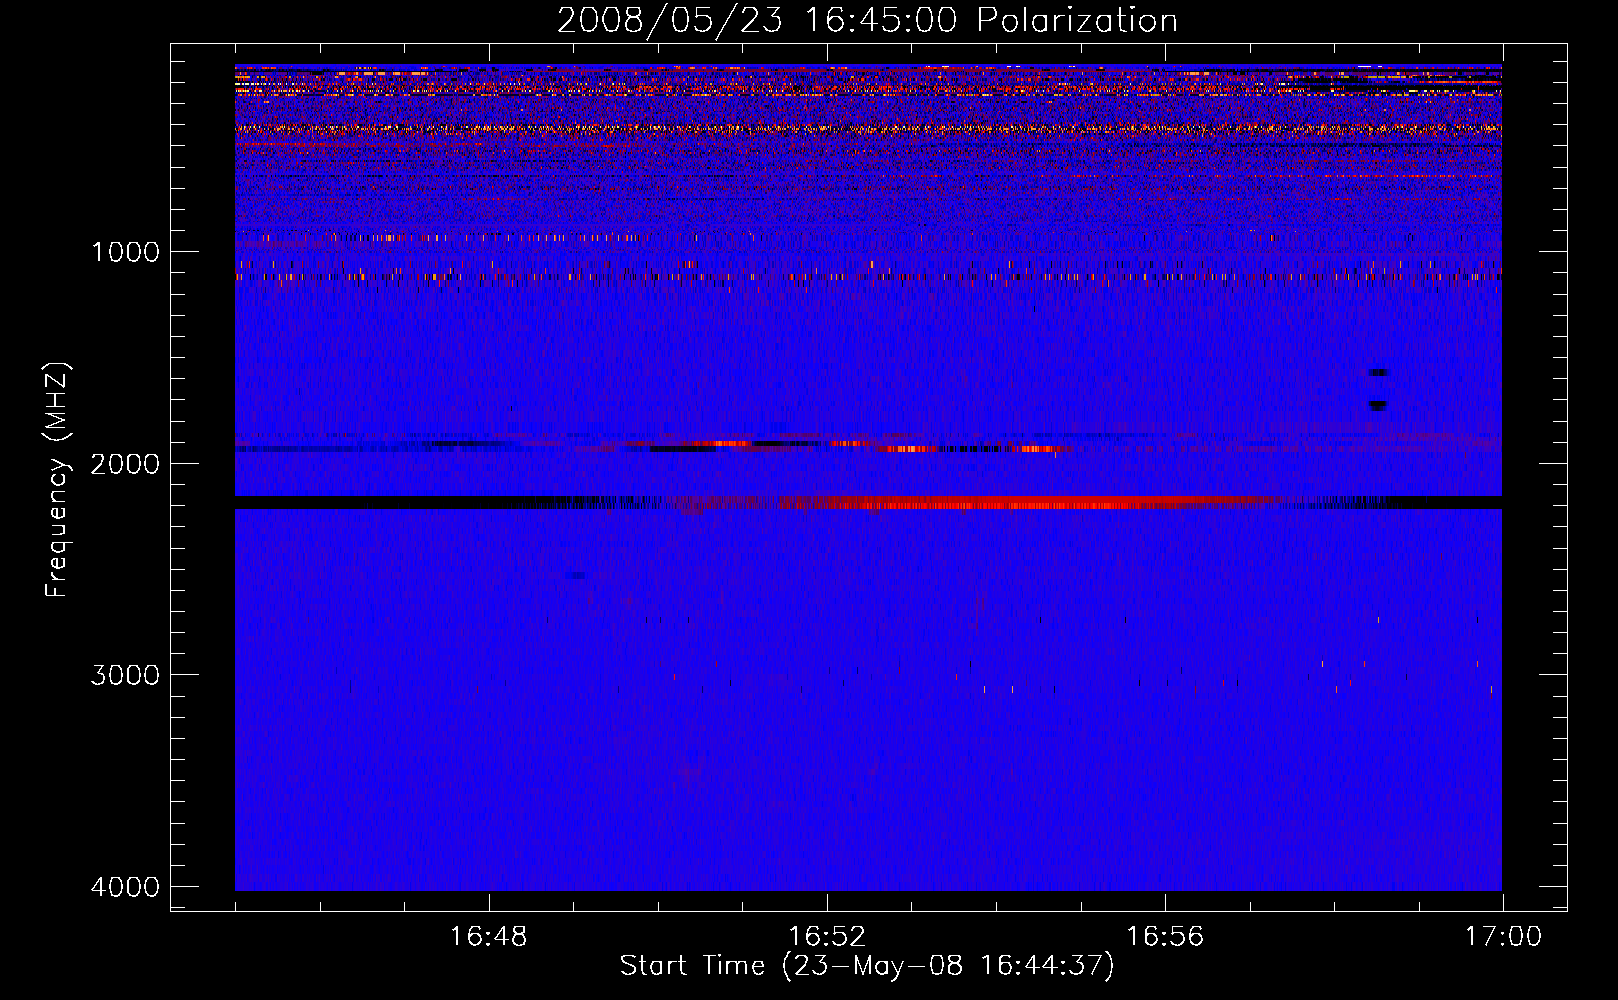Viewport: 1618px width, 1000px height.
Task: Click the plot title '2008/05/23 16:45:00 Polarization'
Action: click(867, 20)
